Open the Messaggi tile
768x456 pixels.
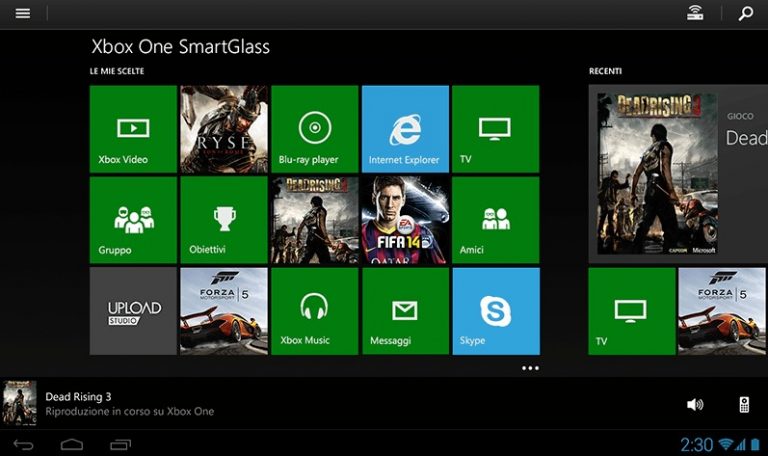click(405, 311)
